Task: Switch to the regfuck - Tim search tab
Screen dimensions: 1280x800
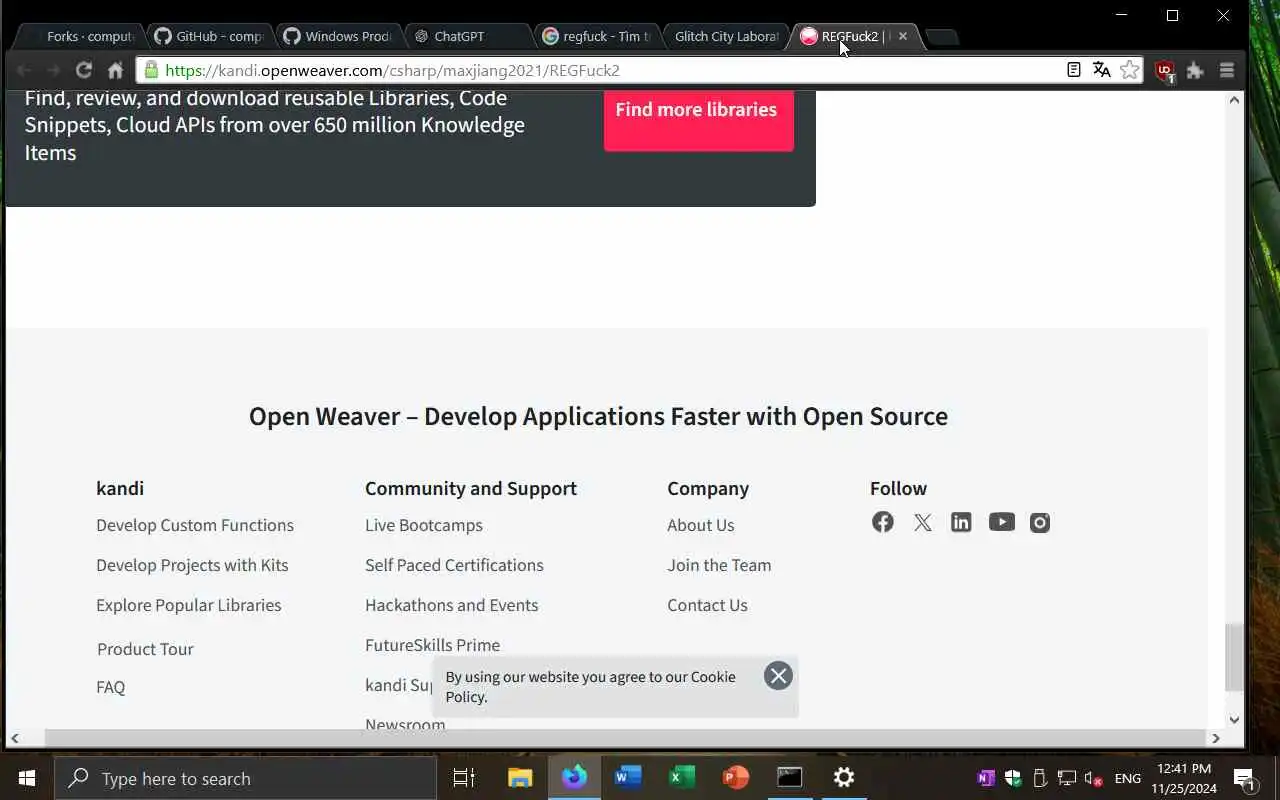Action: click(596, 36)
